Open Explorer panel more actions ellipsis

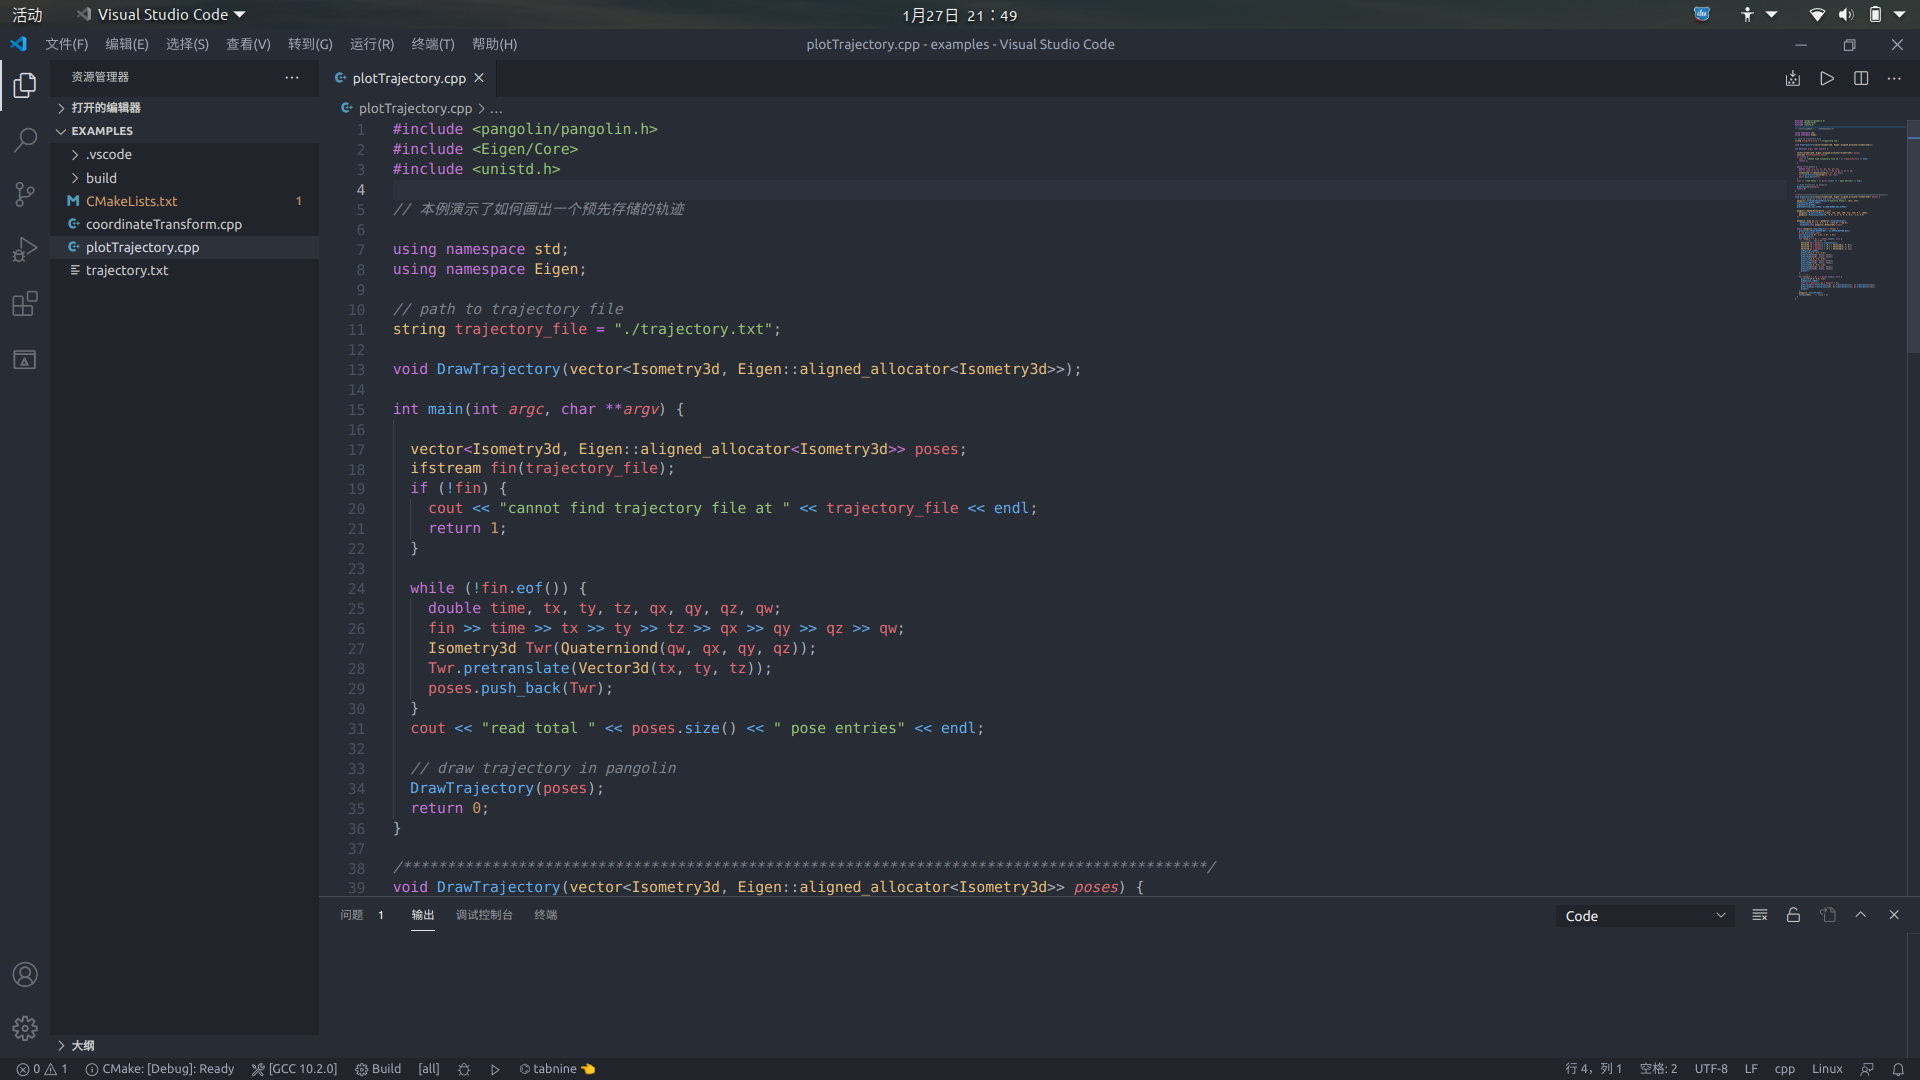click(x=292, y=77)
